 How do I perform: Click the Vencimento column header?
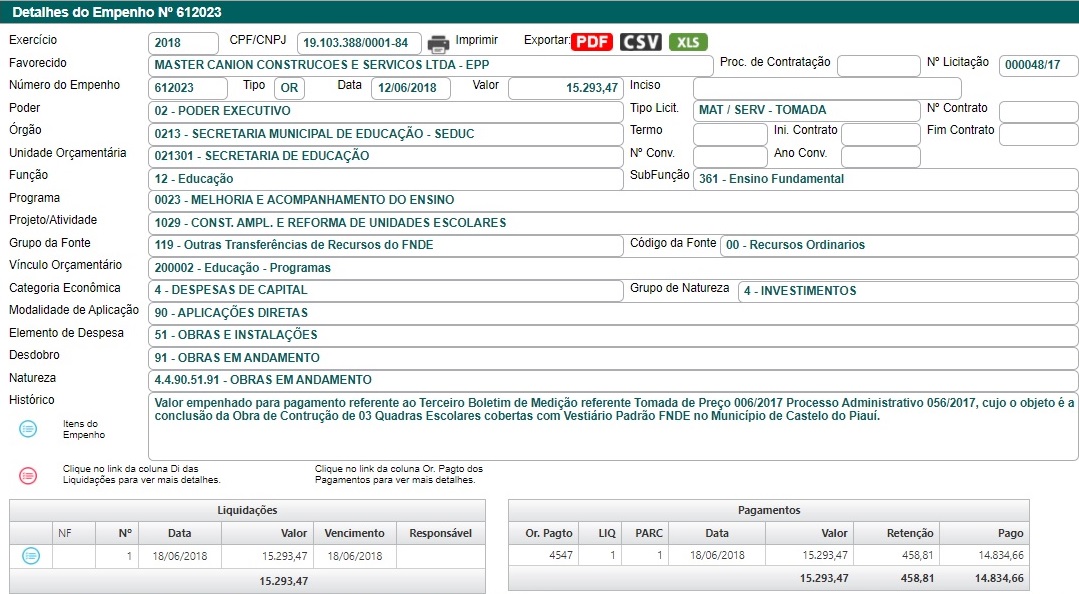coord(354,533)
